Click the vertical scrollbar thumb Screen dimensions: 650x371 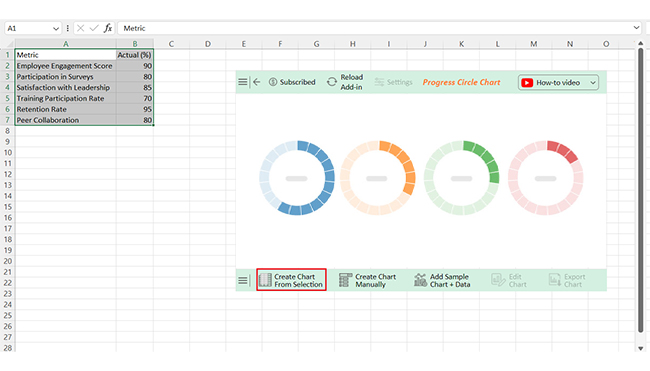click(x=640, y=190)
